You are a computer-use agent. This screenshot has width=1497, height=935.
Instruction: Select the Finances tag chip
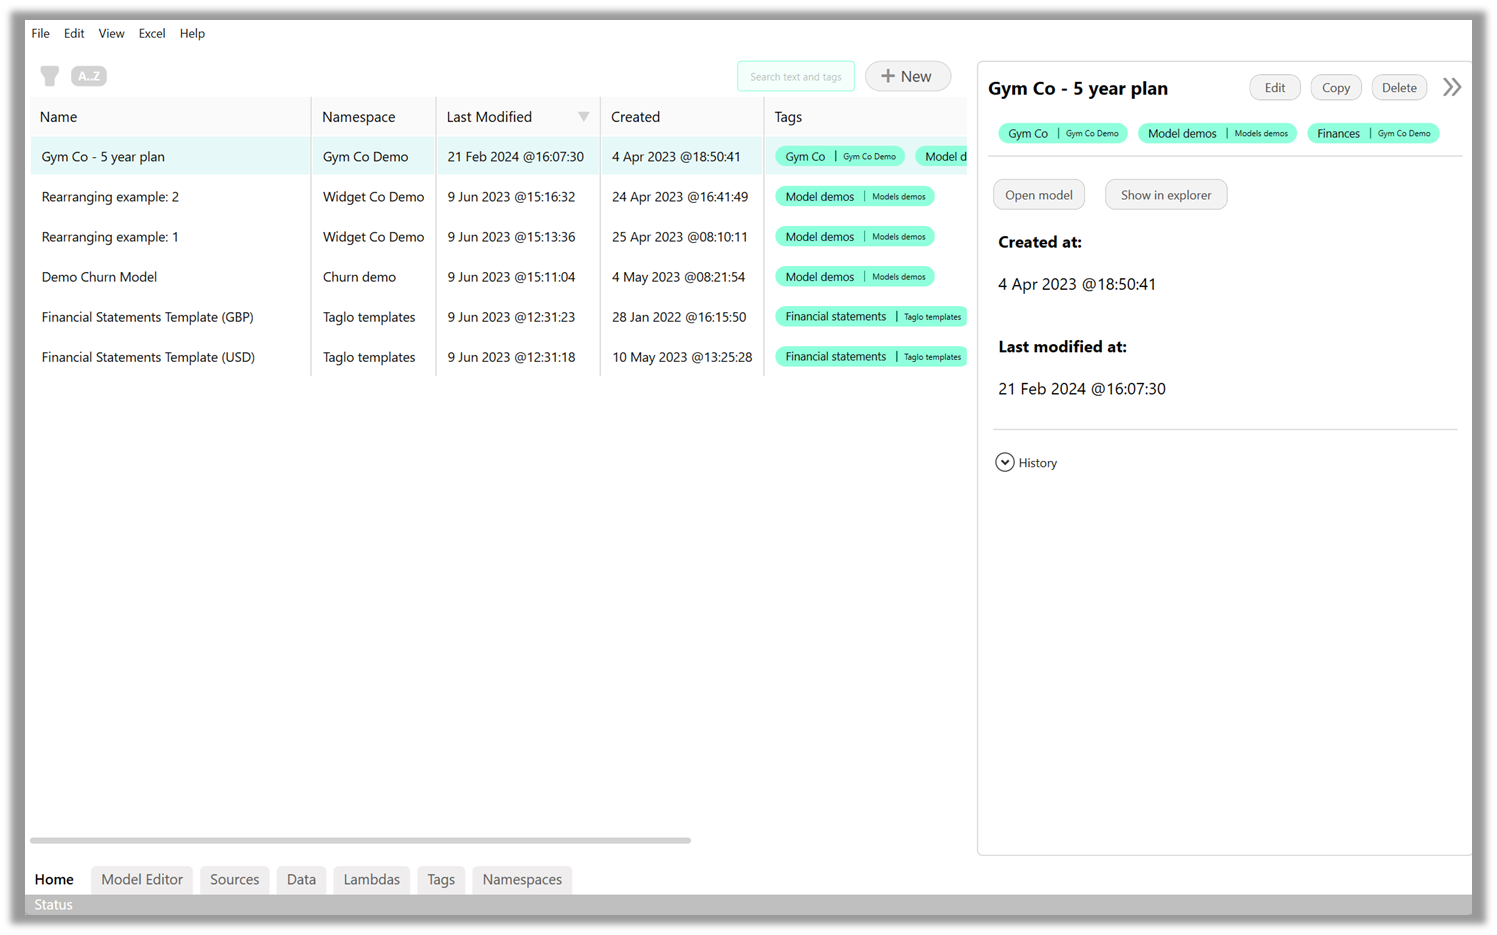coord(1373,132)
